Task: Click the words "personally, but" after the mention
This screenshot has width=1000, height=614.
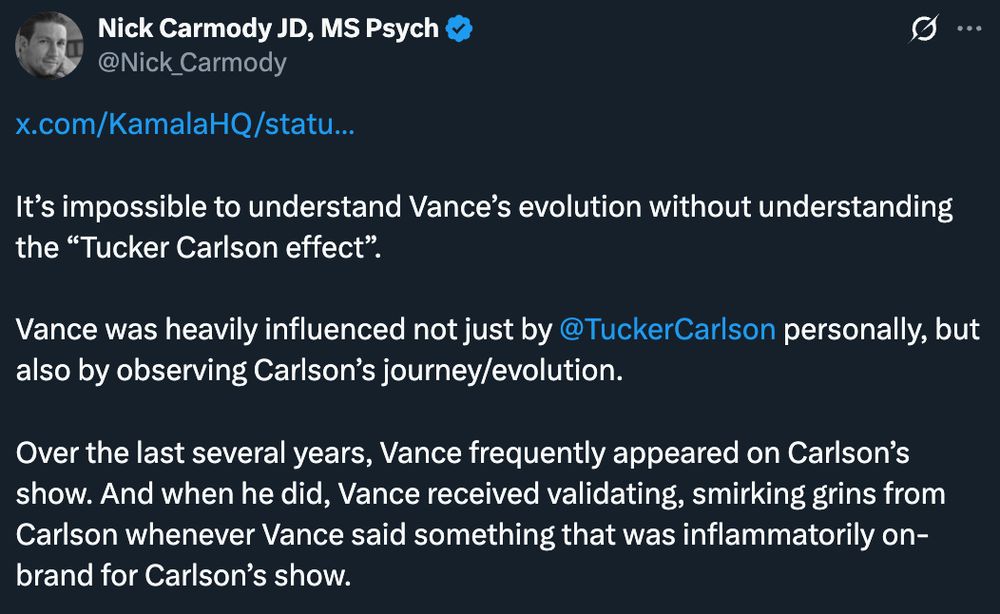Action: point(881,330)
